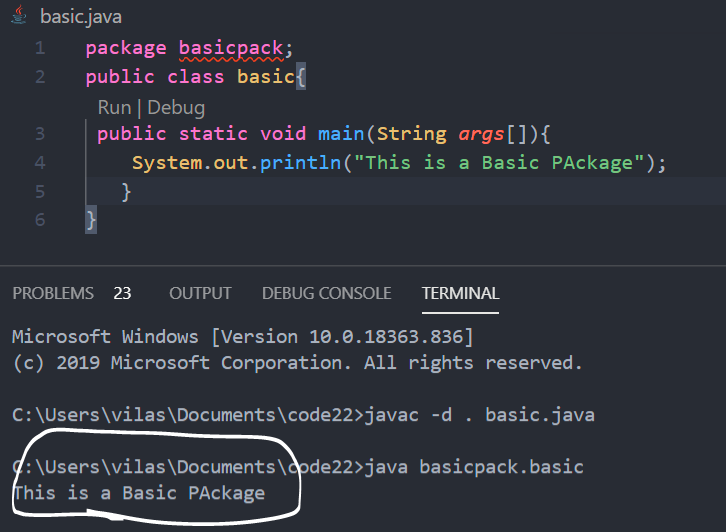Open the DEBUG CONSOLE tab
Image resolution: width=726 pixels, height=532 pixels.
(326, 293)
